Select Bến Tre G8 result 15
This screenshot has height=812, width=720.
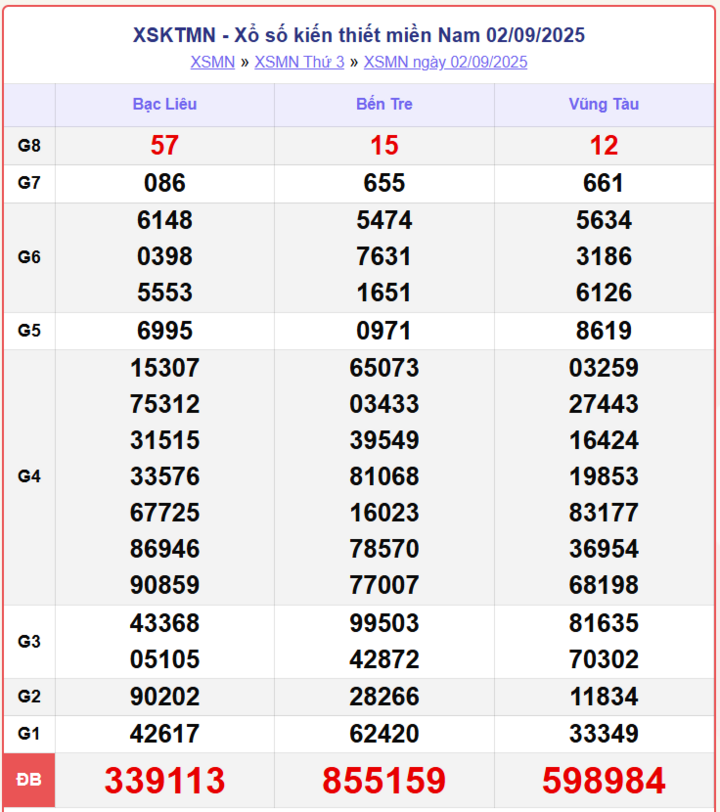[384, 146]
